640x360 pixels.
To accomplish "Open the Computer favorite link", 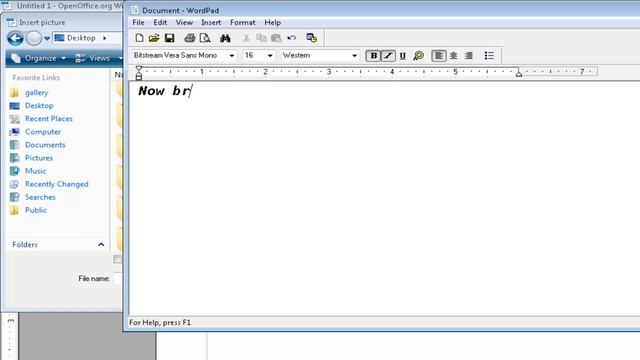I will coord(43,132).
